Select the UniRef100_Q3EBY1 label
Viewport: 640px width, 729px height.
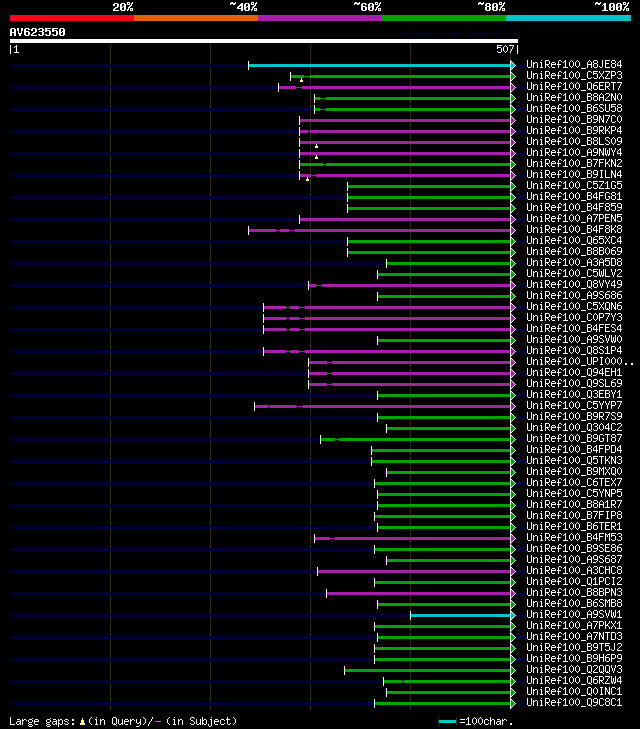point(574,394)
